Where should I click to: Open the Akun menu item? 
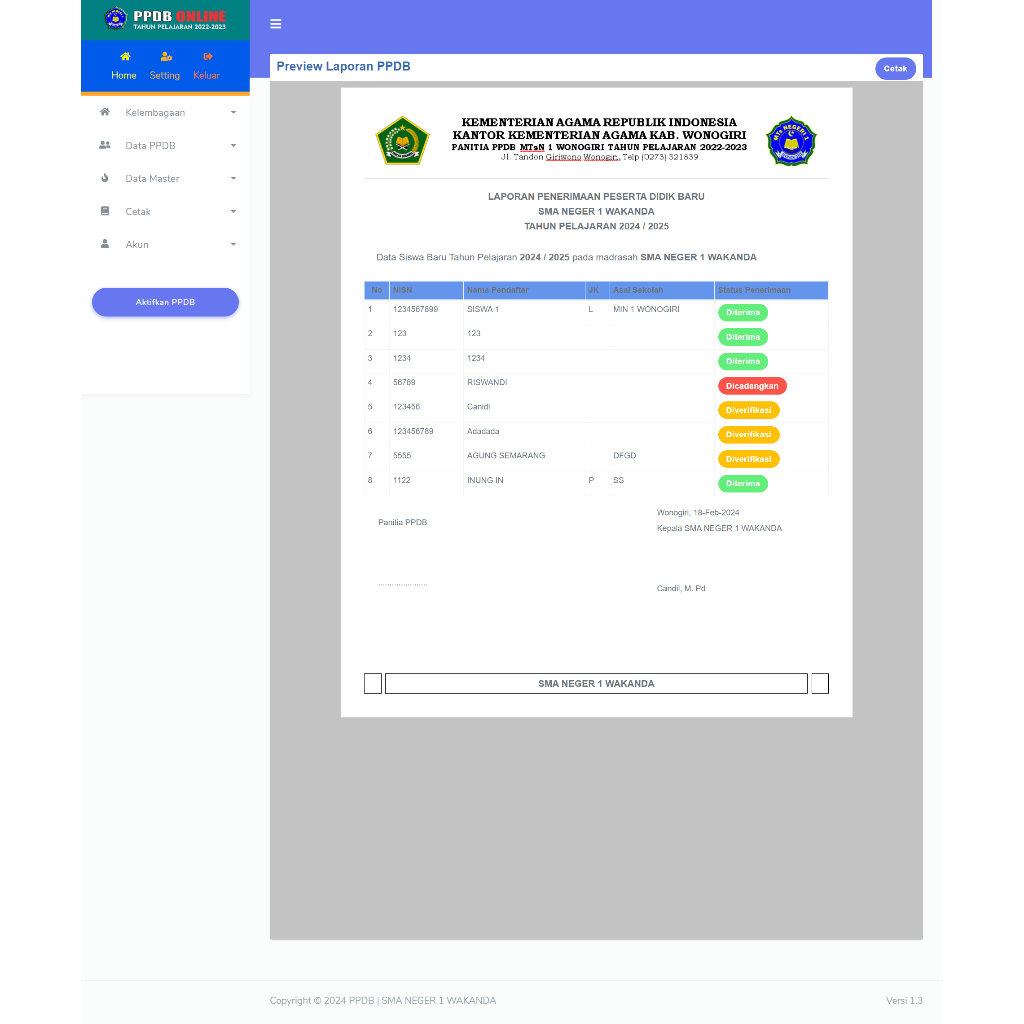tap(165, 244)
